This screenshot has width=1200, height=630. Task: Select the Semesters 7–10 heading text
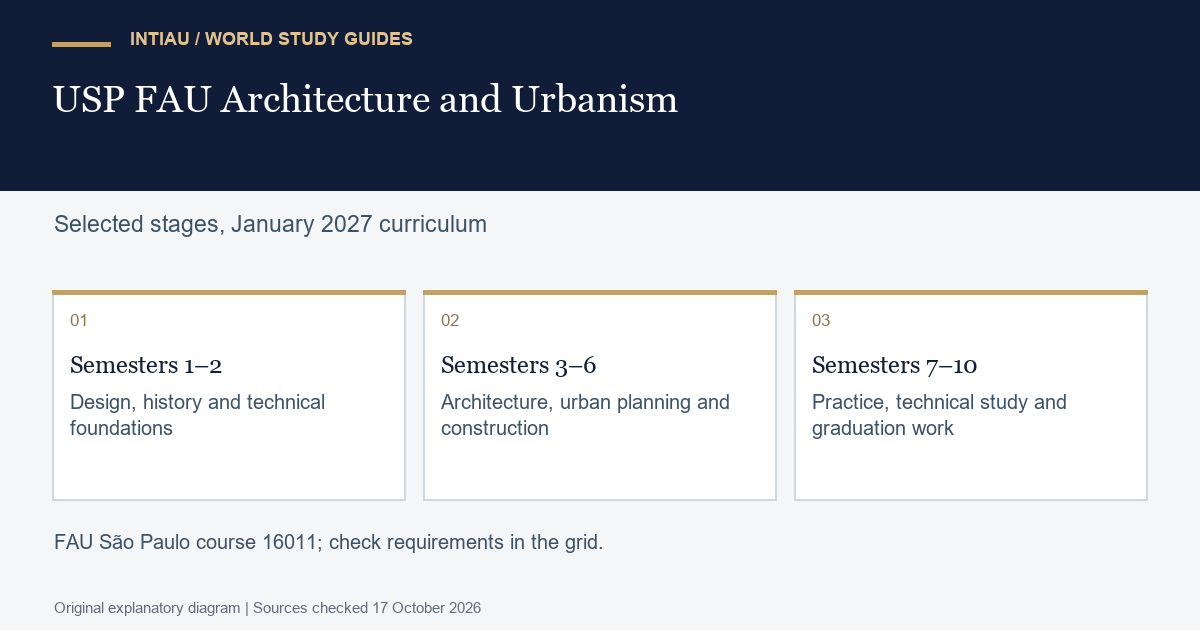[894, 365]
